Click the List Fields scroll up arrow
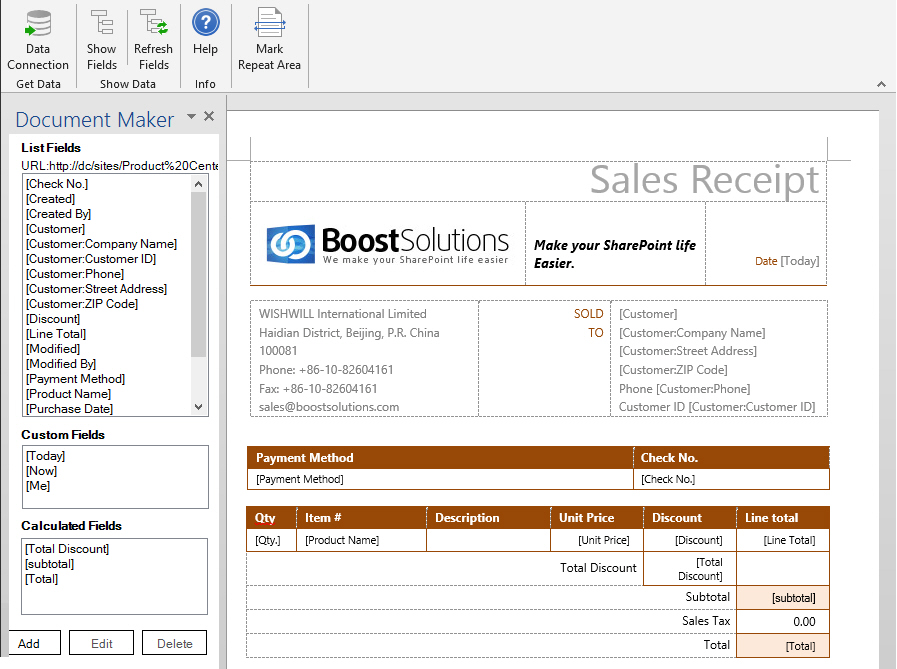The height and width of the screenshot is (669, 897). click(199, 184)
